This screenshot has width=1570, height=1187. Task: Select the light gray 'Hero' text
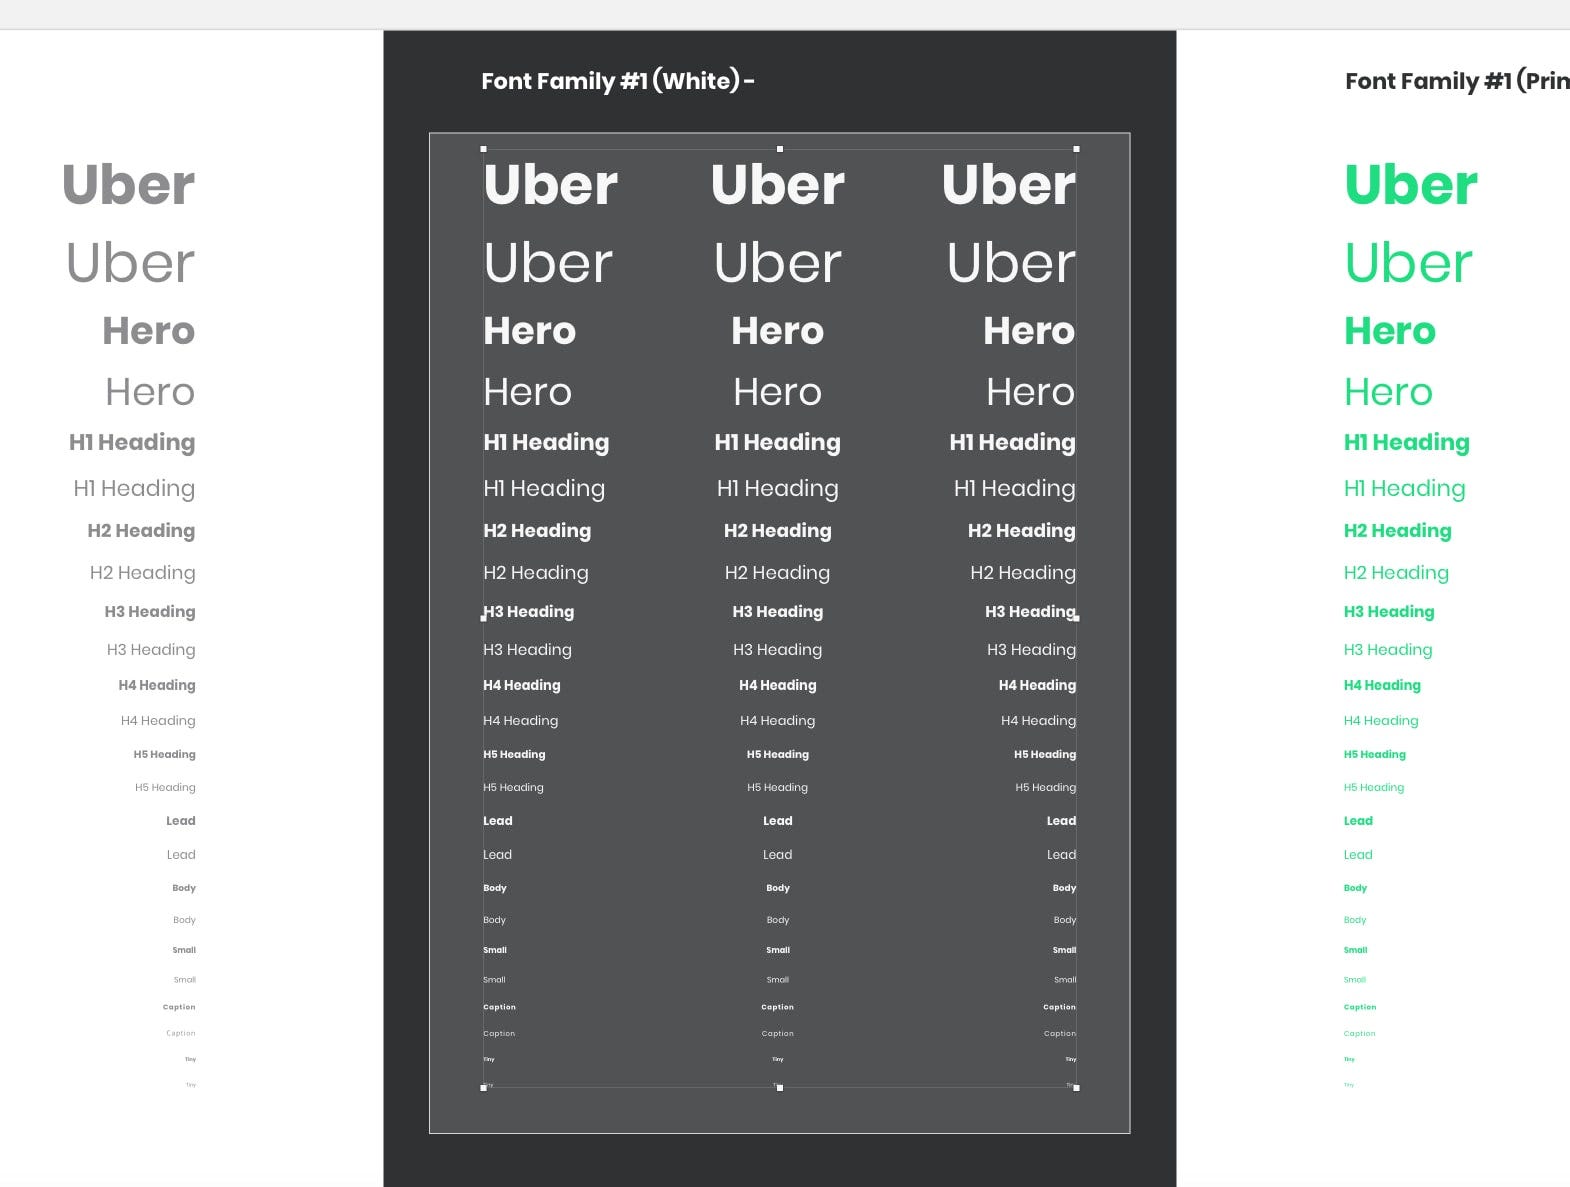tap(150, 392)
